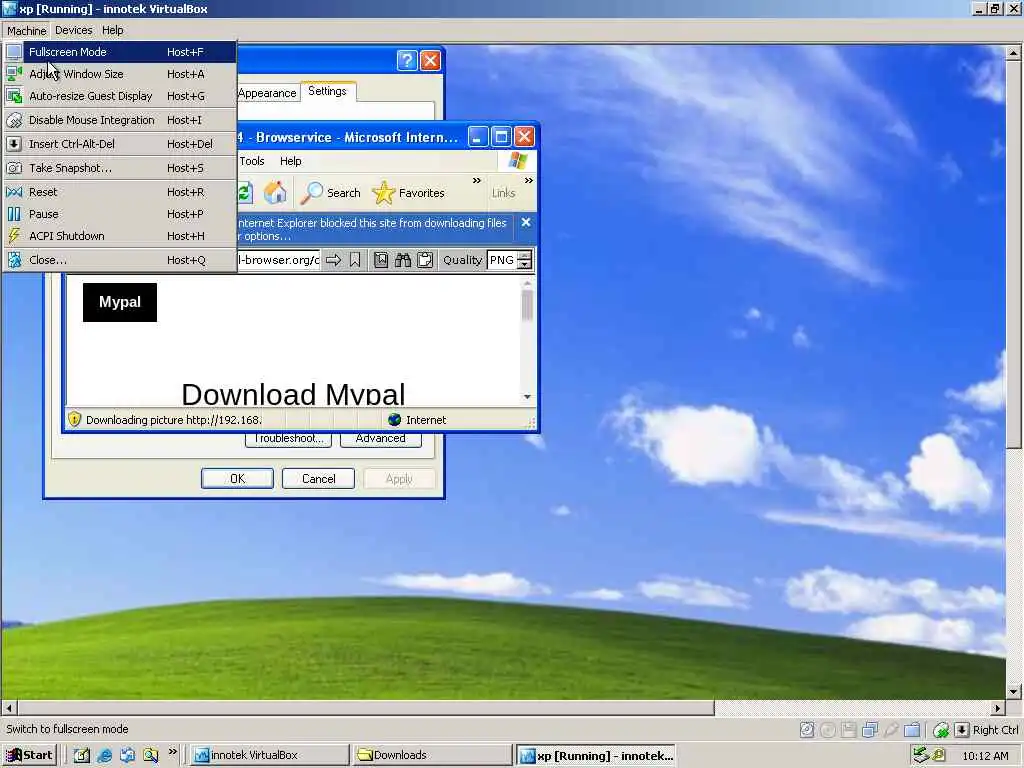
Task: Click the Browservice clipboard icon
Action: coord(425,261)
